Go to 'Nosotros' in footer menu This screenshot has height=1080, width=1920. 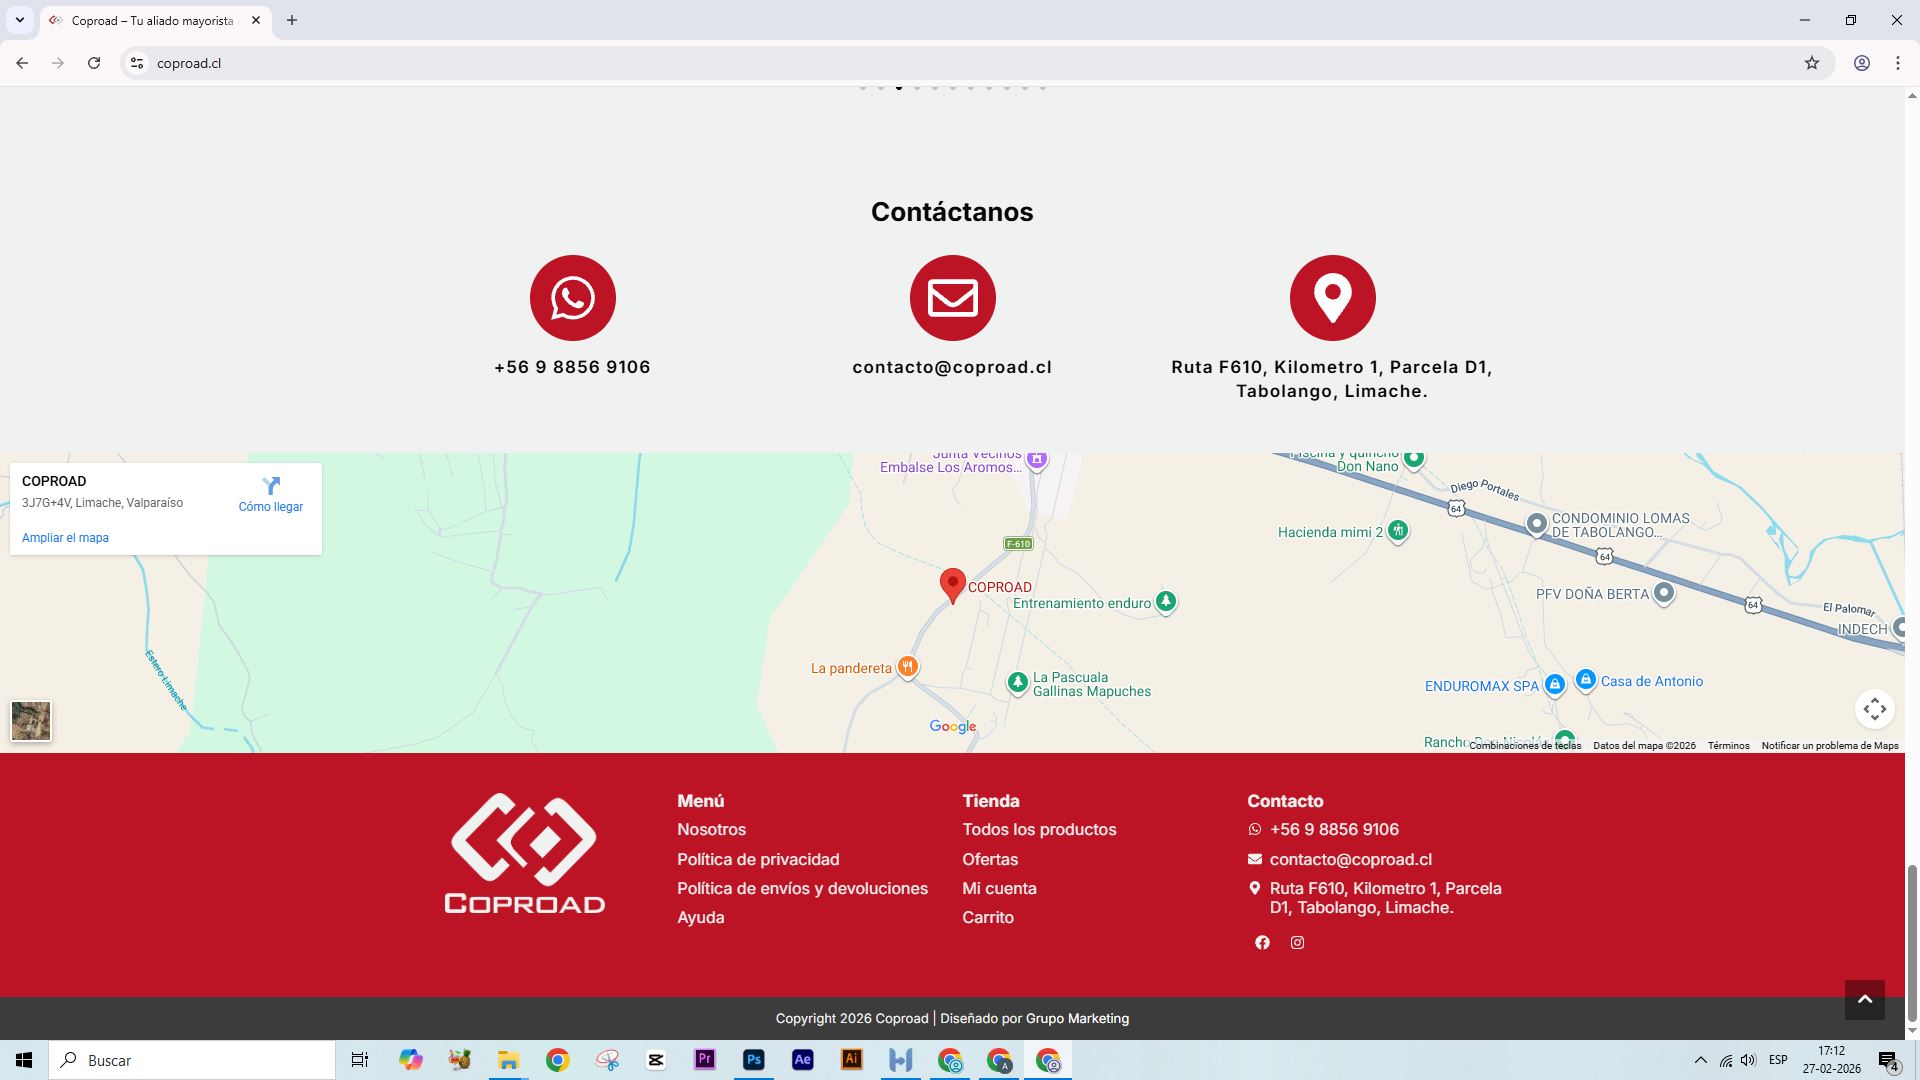click(711, 830)
